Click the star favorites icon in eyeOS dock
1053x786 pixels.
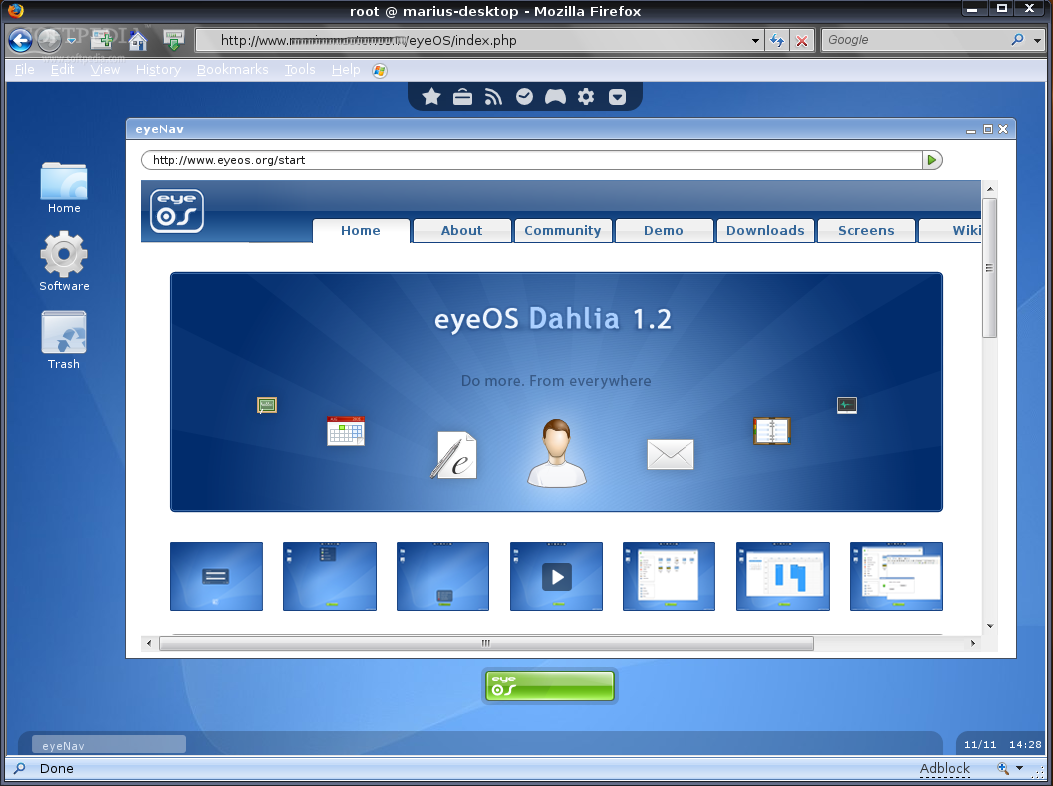431,97
